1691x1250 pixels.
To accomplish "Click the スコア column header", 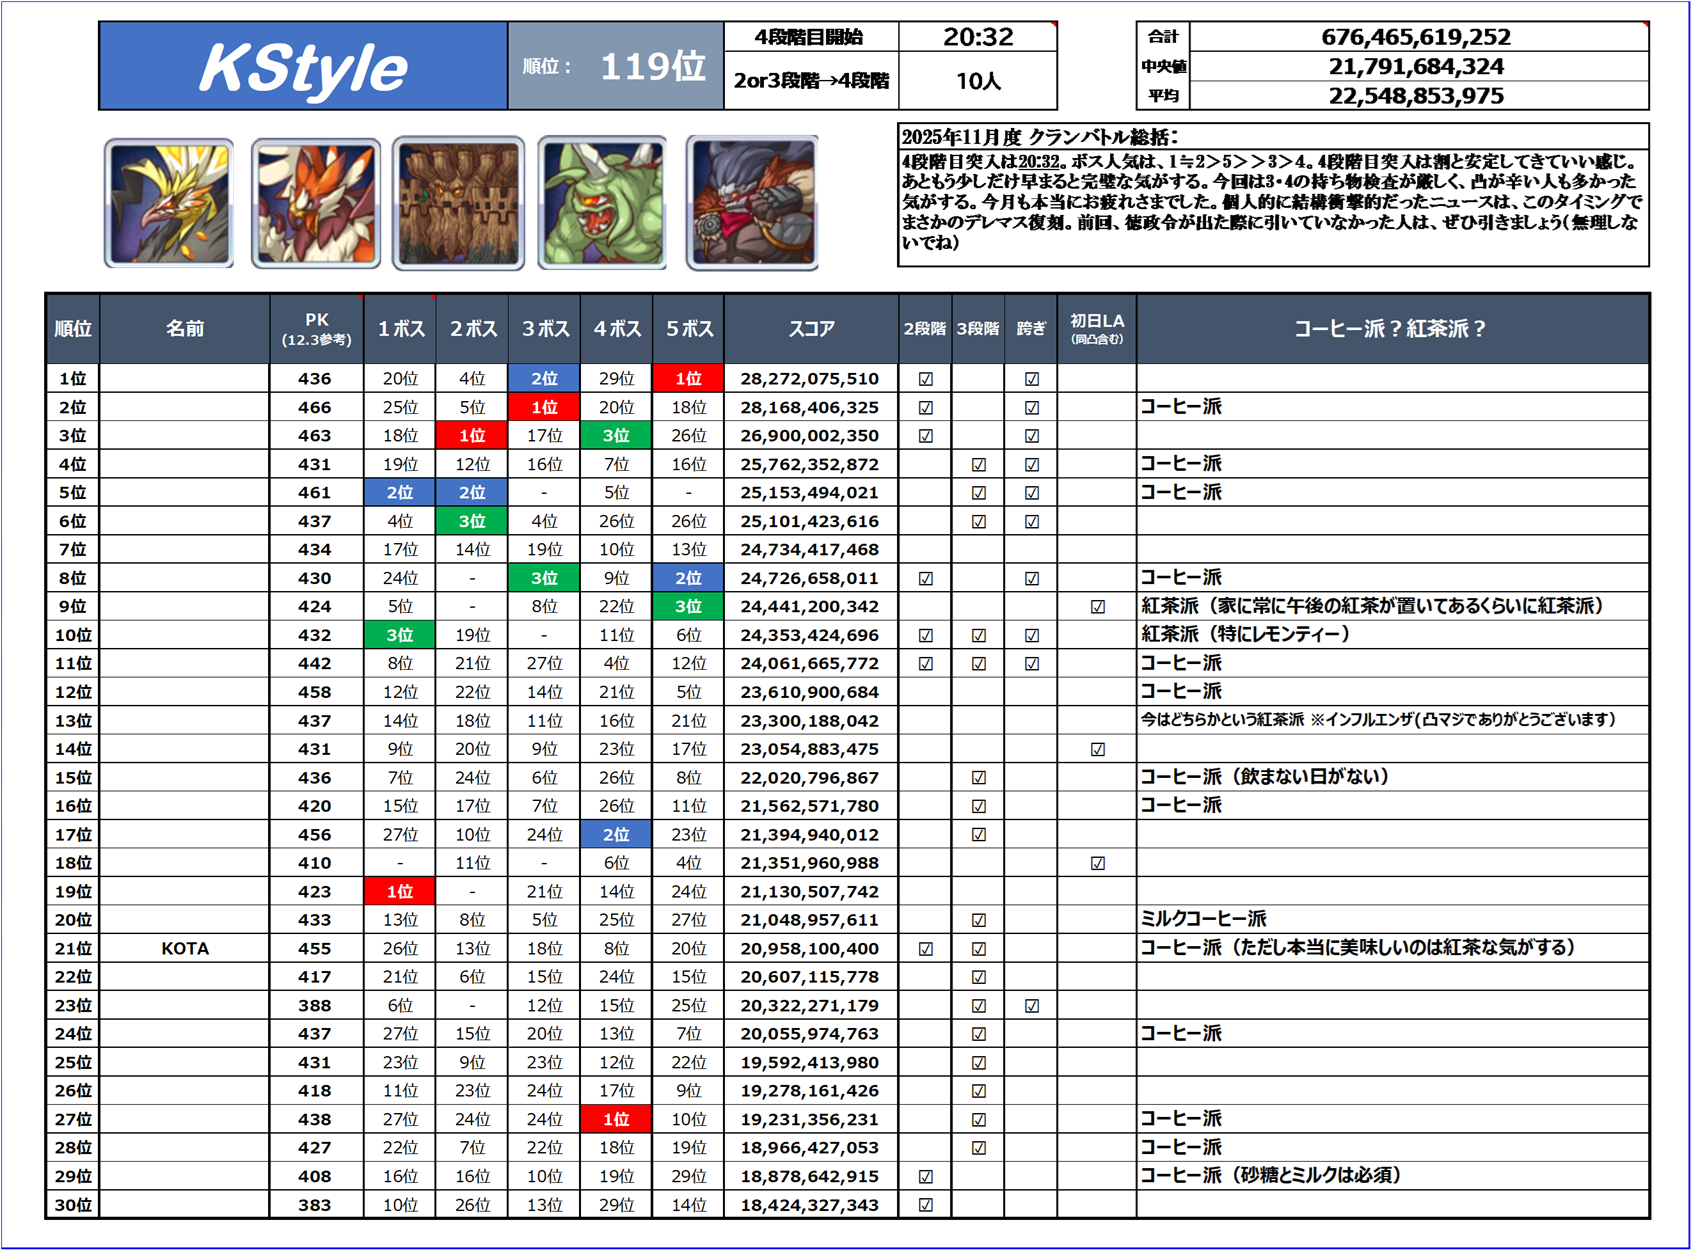I will (811, 329).
